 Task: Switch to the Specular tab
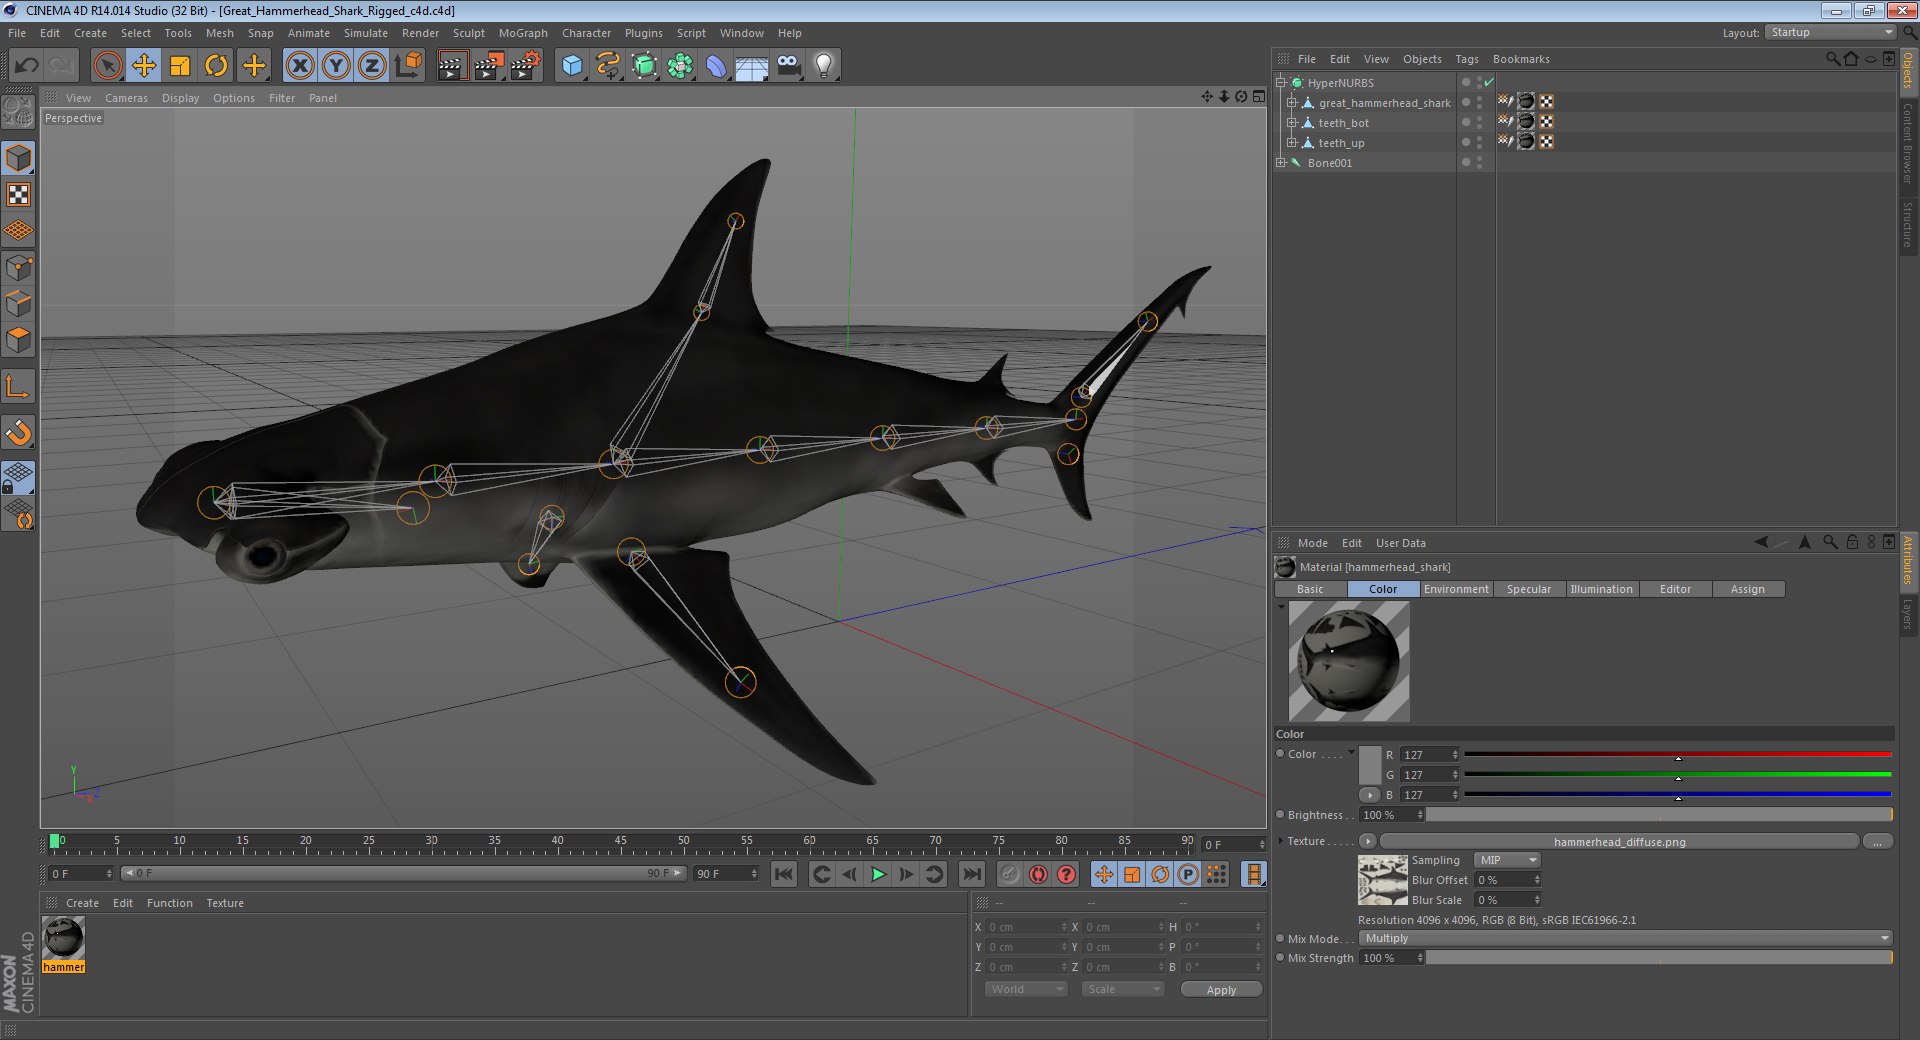(1529, 589)
